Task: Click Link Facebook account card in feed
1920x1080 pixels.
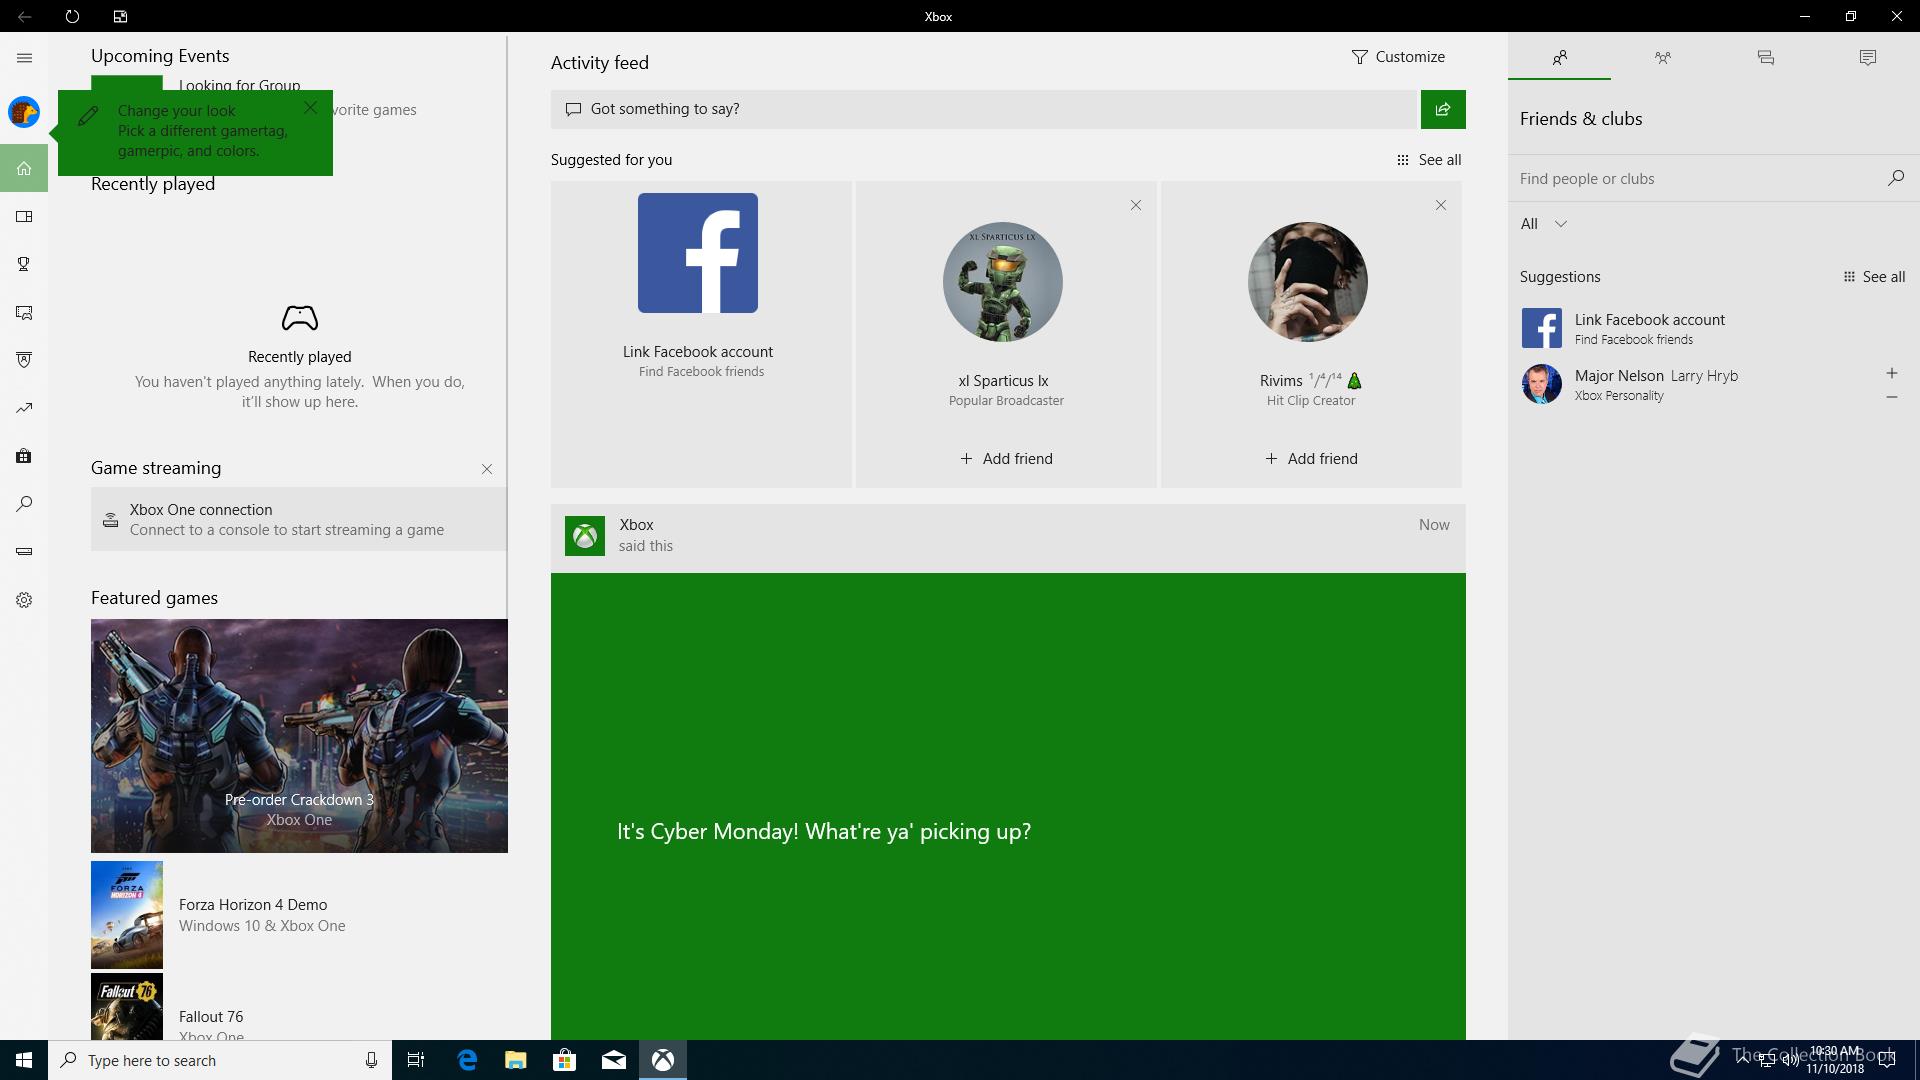Action: click(x=701, y=334)
